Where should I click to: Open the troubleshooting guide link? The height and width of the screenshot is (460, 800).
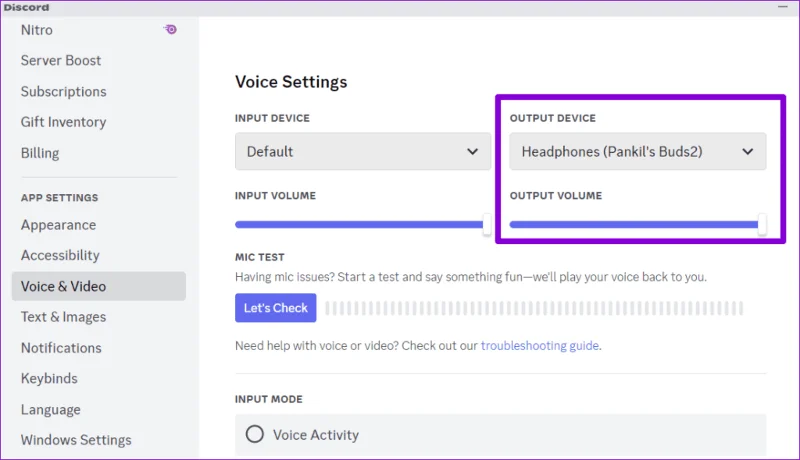(540, 346)
